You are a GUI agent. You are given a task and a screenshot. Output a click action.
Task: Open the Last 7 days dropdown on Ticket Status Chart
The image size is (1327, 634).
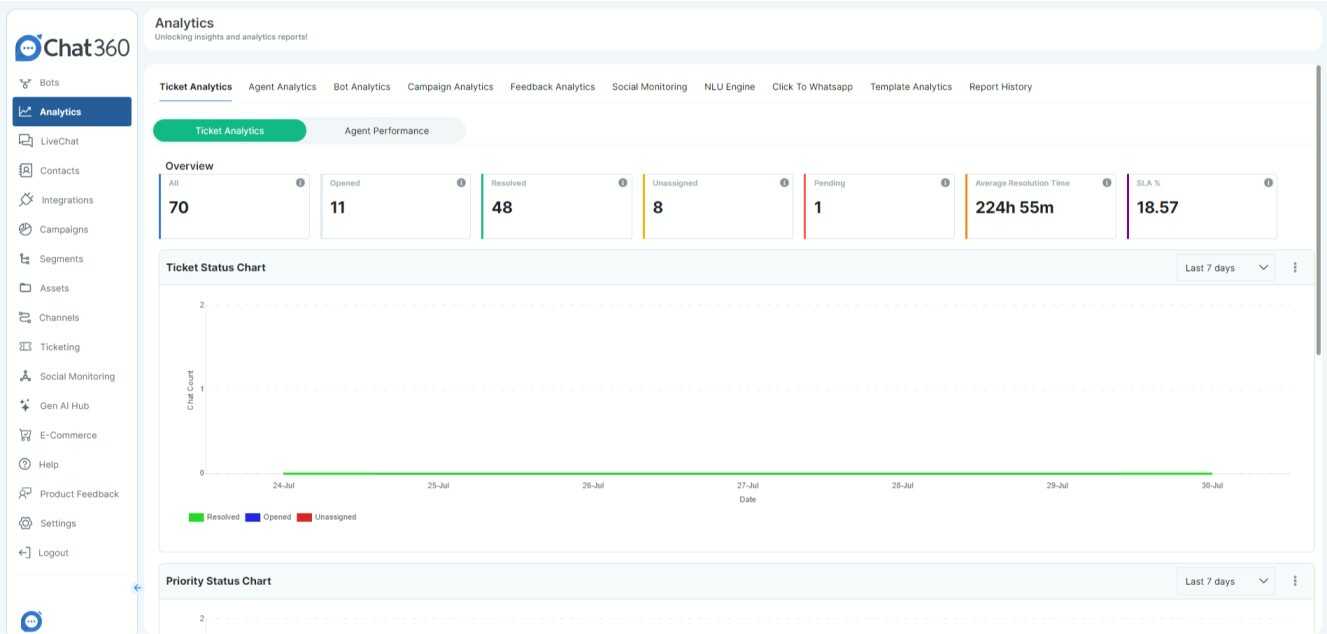tap(1222, 267)
